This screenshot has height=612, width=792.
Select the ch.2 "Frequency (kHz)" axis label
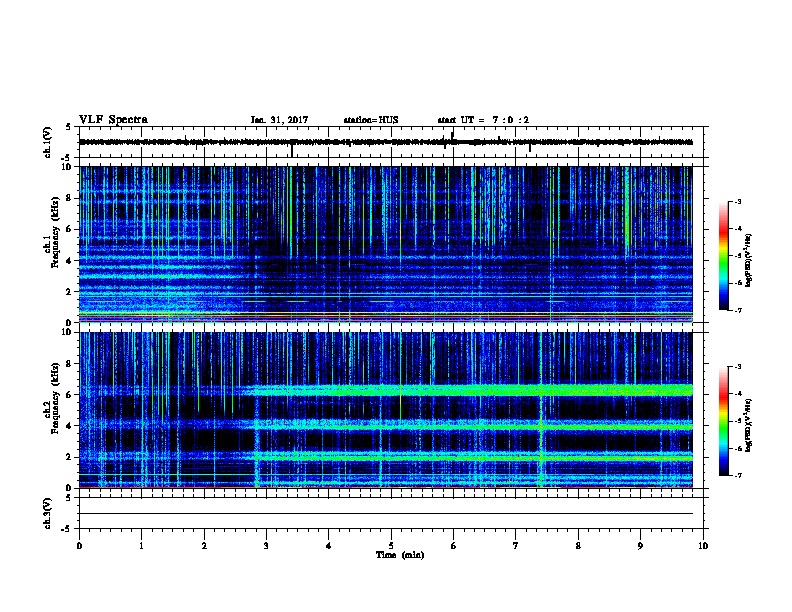(x=55, y=398)
